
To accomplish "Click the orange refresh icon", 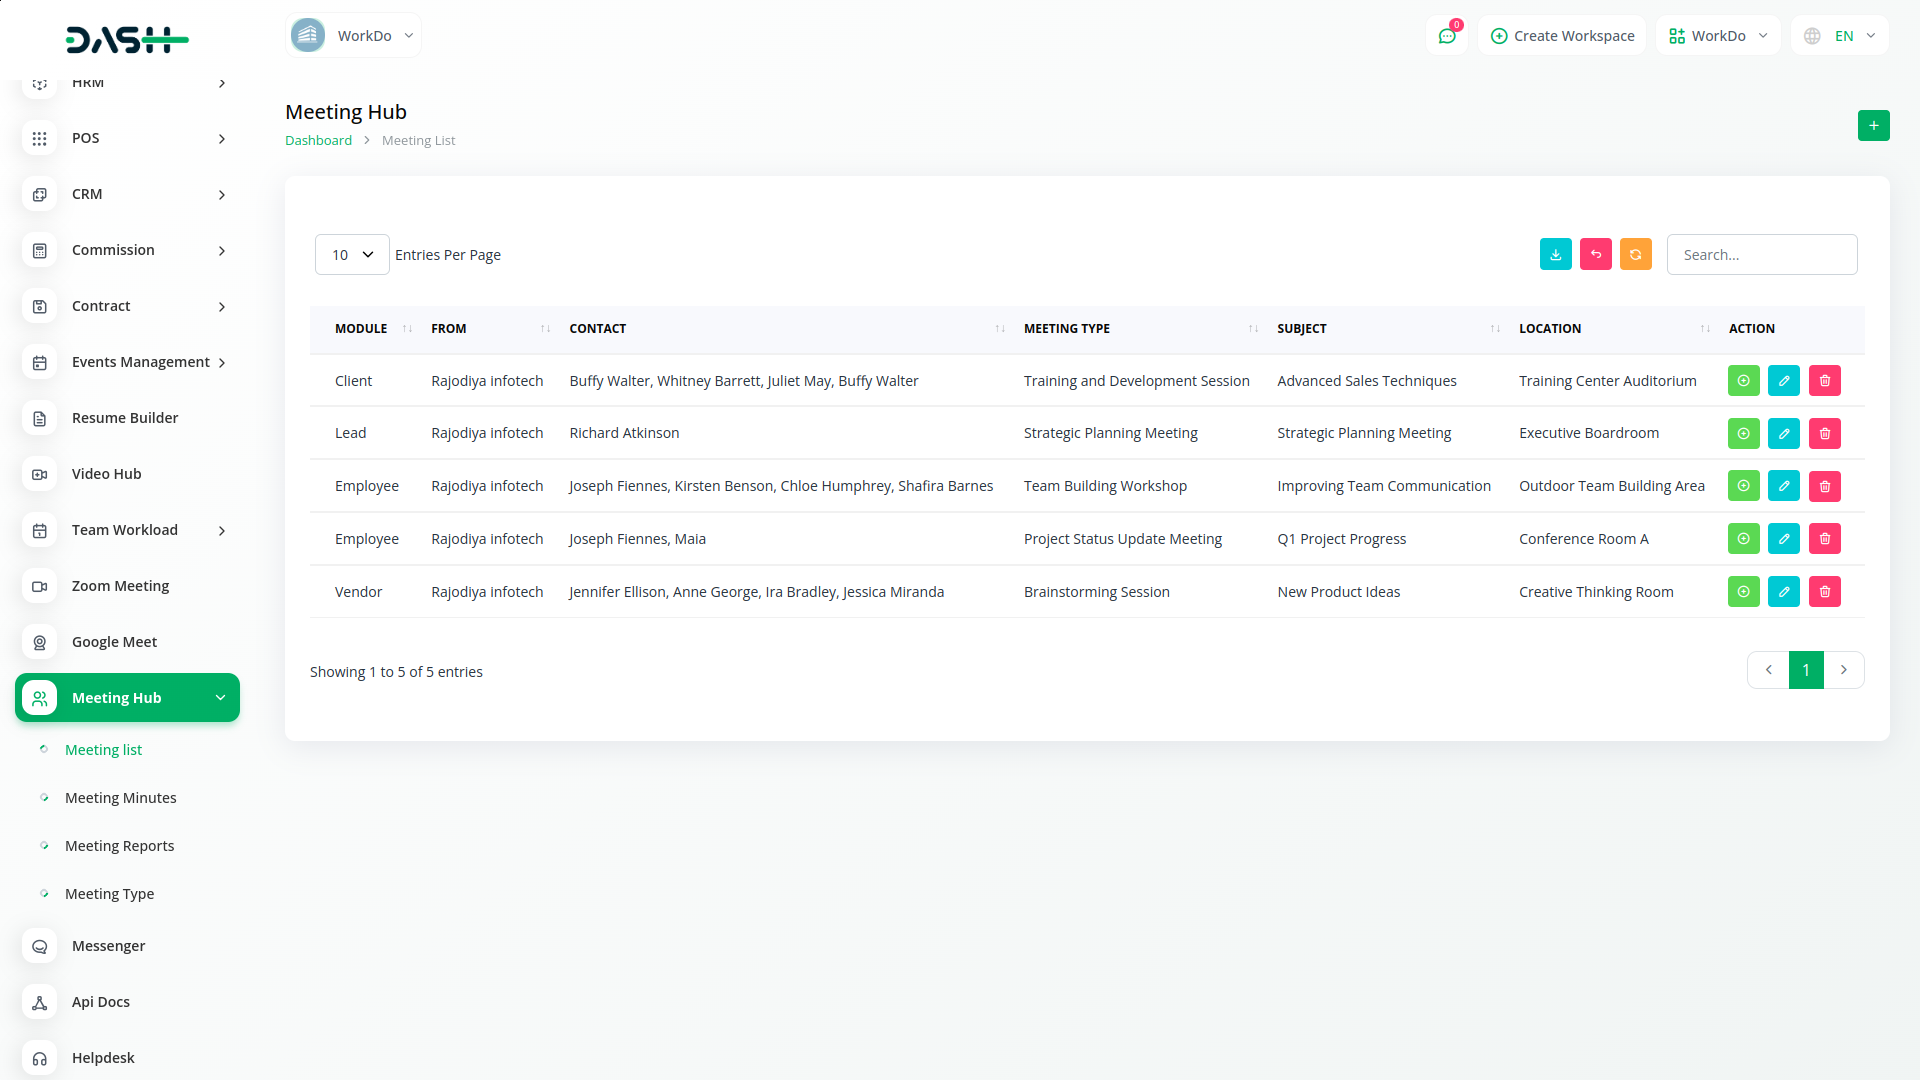I will (1635, 255).
